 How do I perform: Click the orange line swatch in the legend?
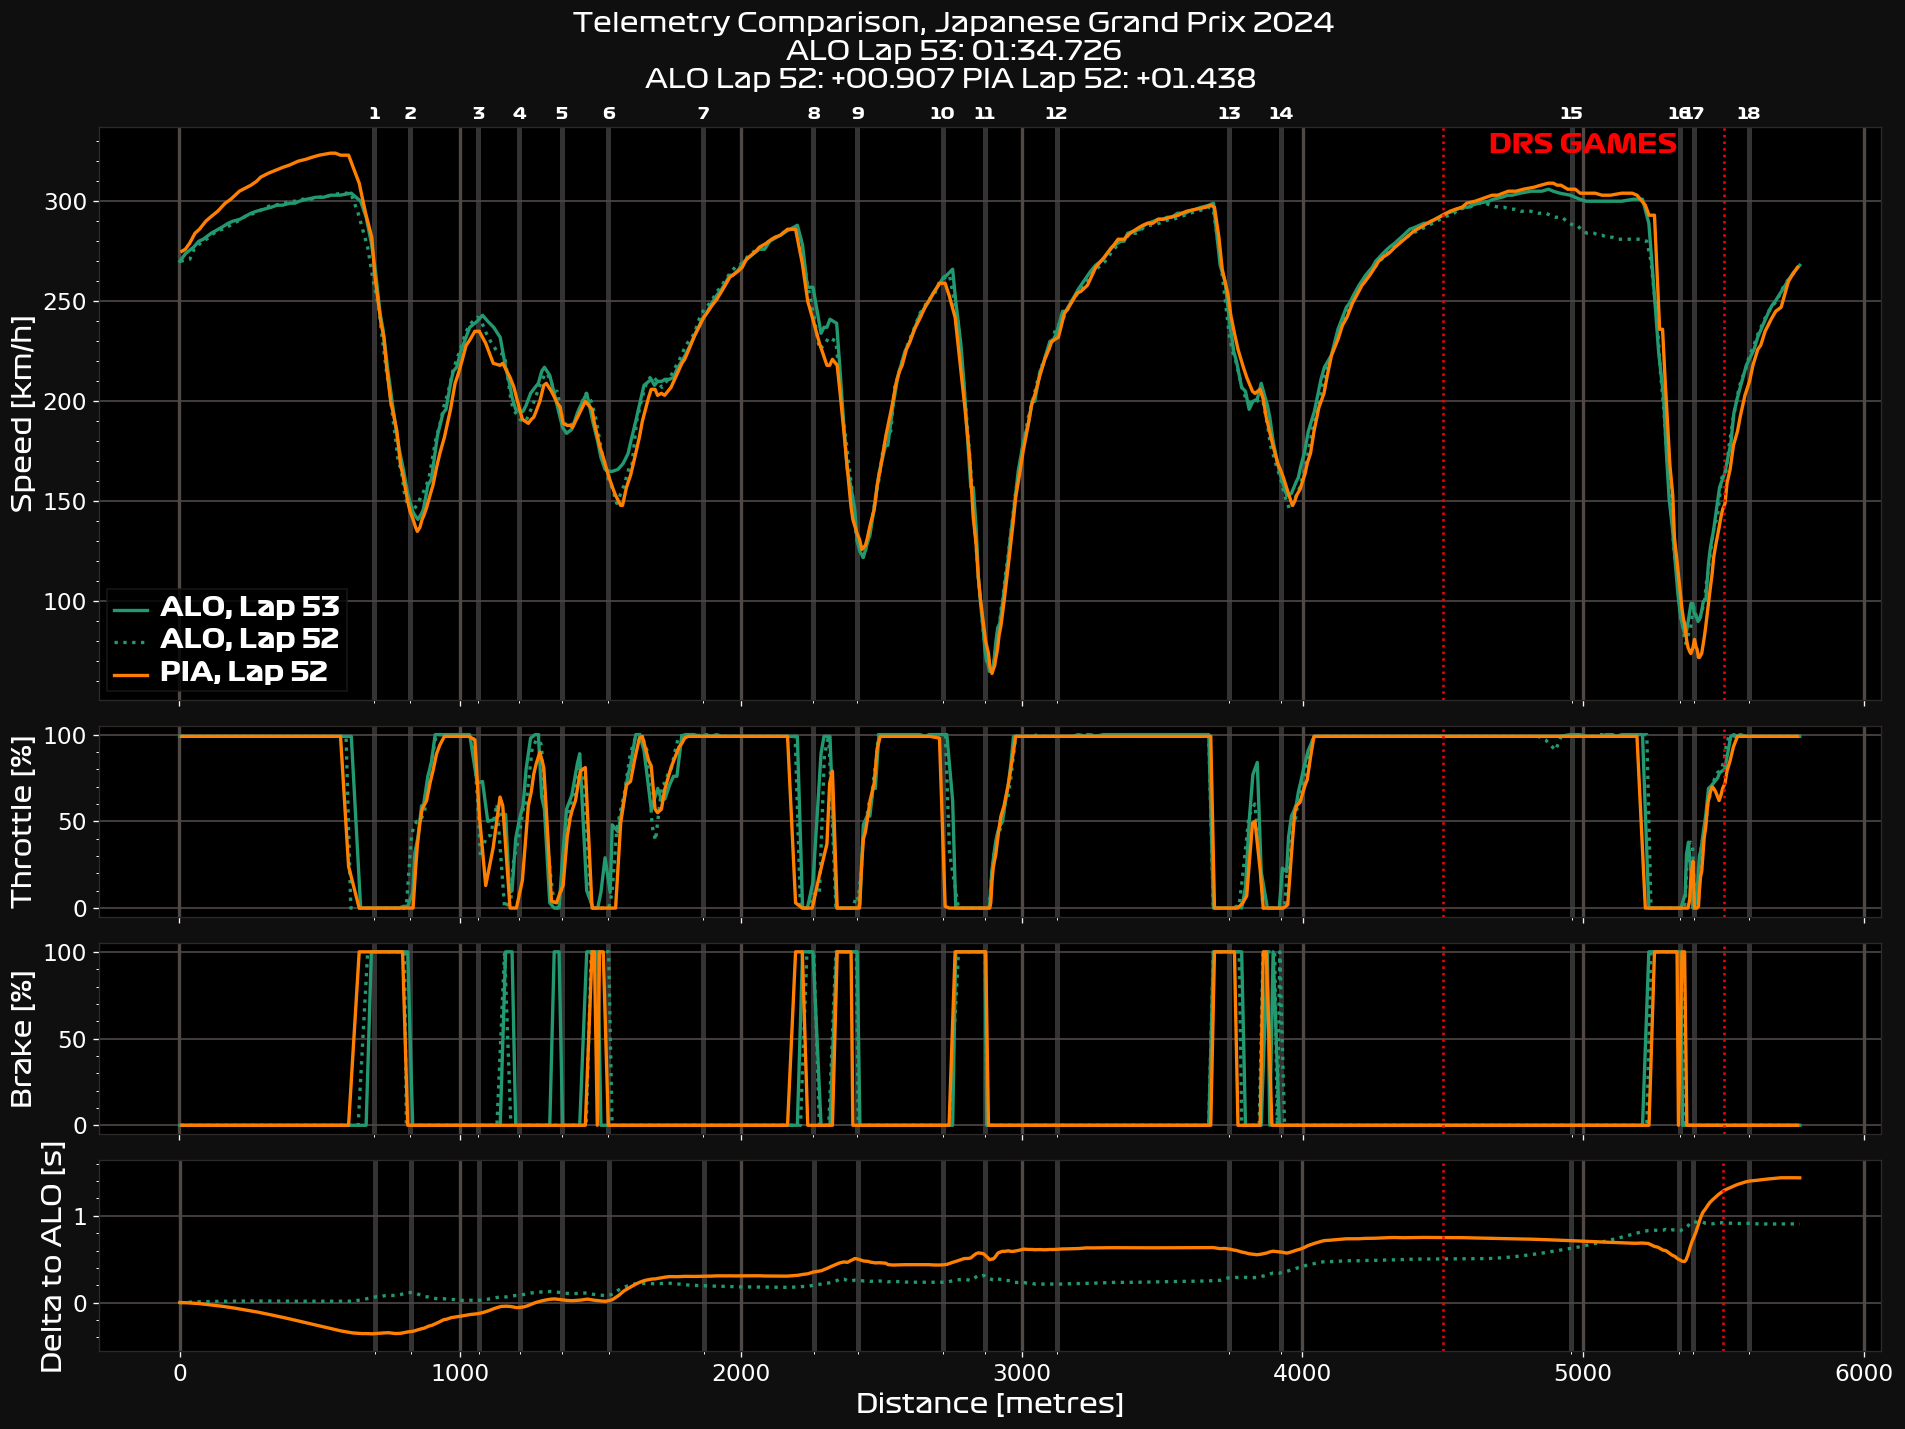[131, 673]
